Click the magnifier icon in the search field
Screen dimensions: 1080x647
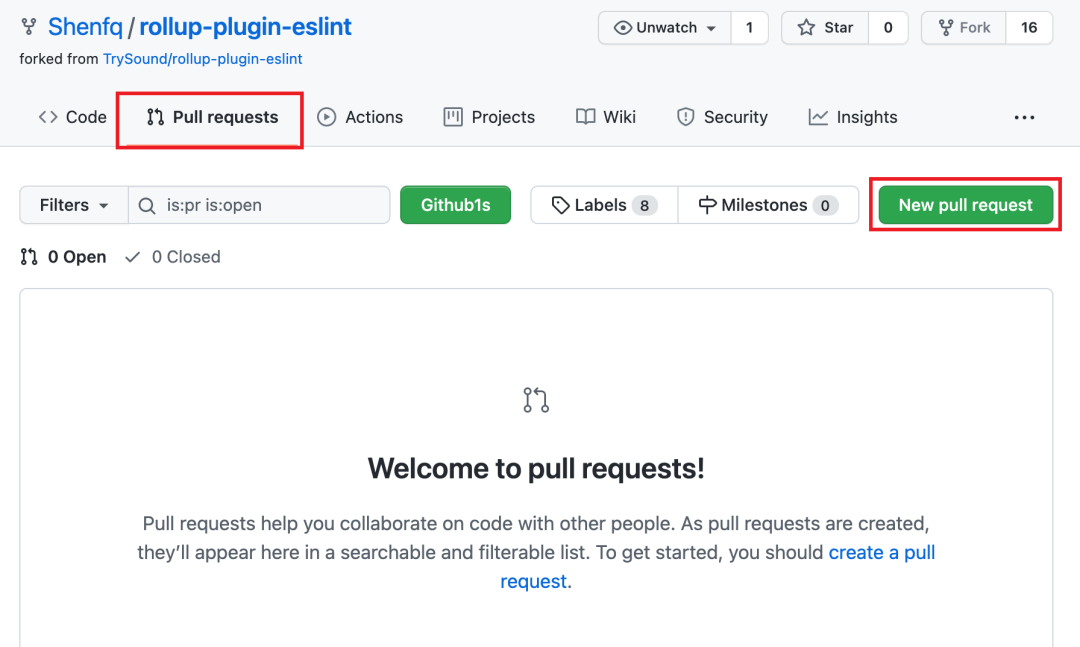[x=147, y=205]
